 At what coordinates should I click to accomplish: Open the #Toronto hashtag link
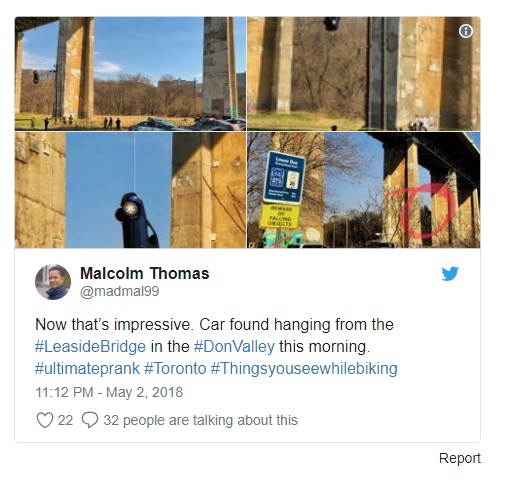click(x=175, y=369)
